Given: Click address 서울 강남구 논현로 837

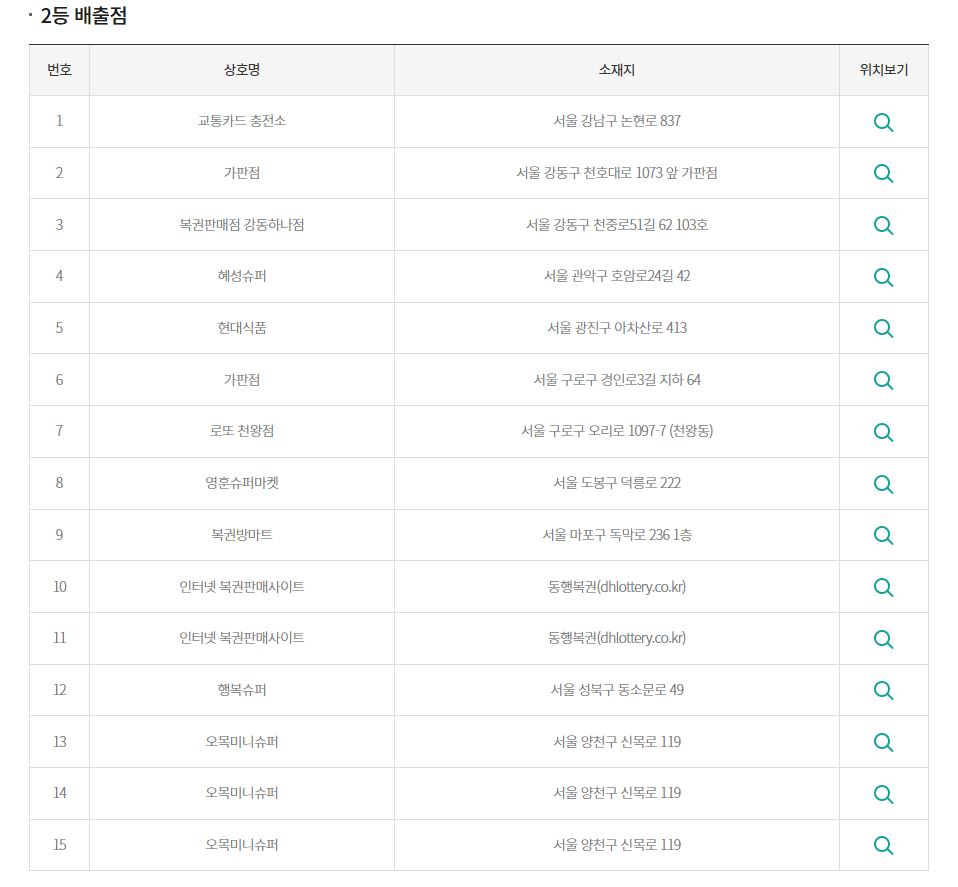Looking at the screenshot, I should (616, 121).
